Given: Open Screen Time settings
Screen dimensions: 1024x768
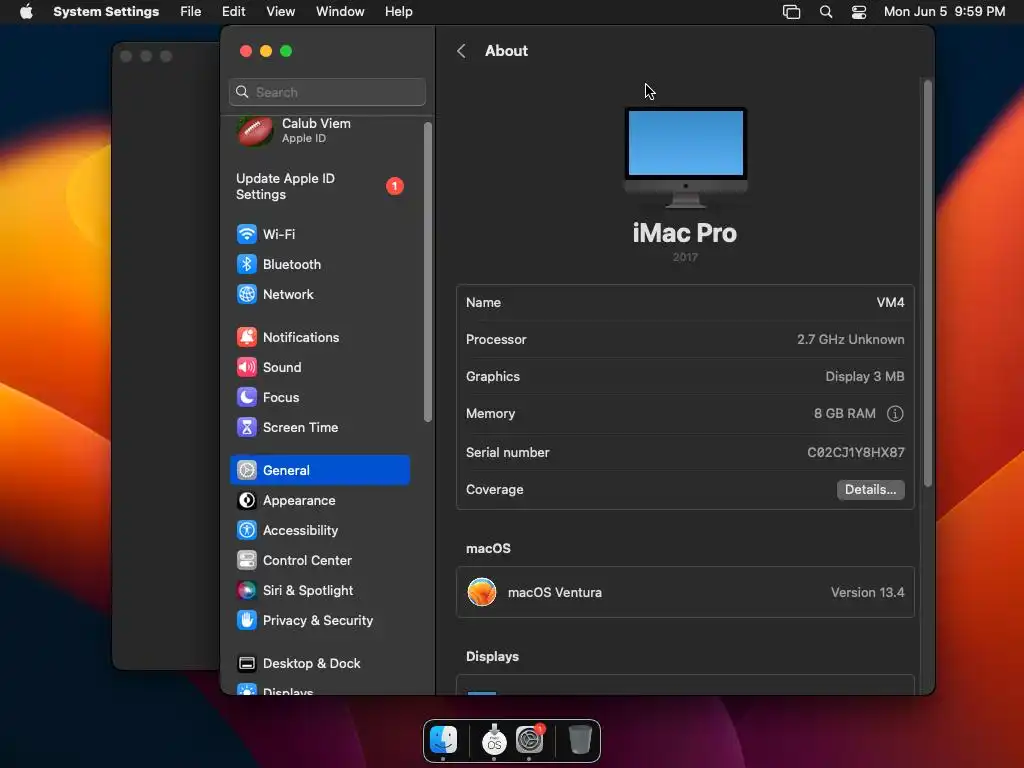Looking at the screenshot, I should point(319,427).
